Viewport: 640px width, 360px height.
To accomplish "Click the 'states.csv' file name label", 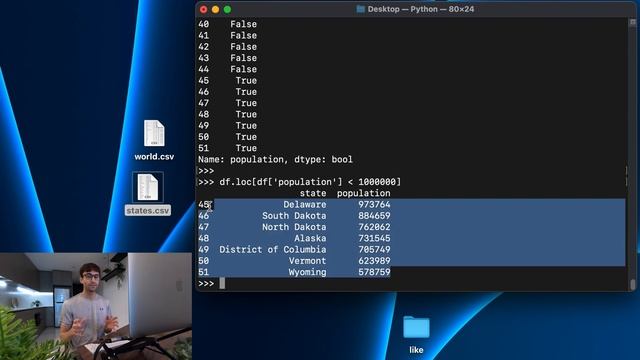I will click(148, 211).
